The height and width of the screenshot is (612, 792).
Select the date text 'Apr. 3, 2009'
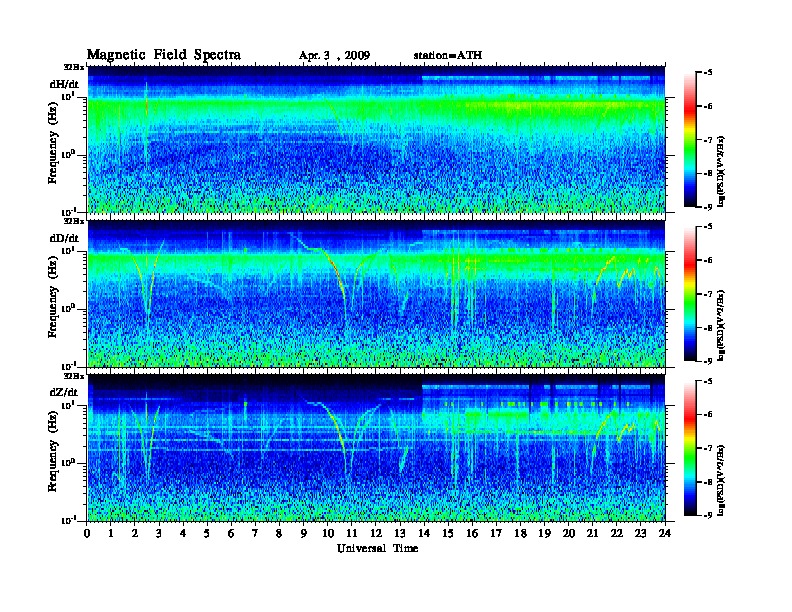pyautogui.click(x=334, y=56)
